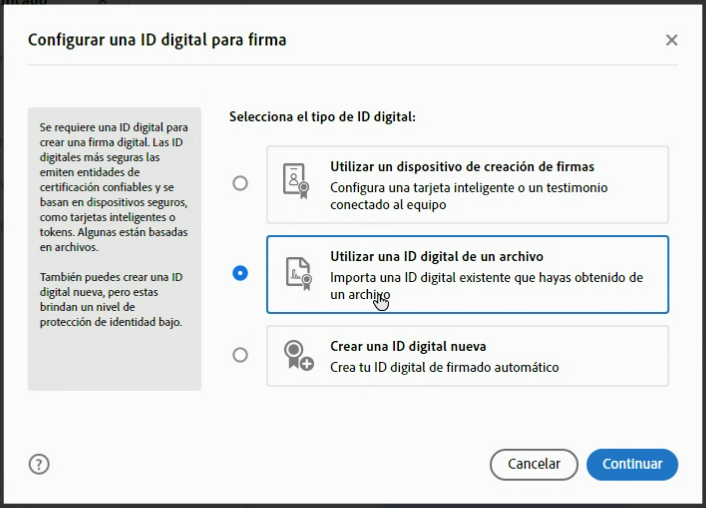Close the Configurar una ID digital dialog
Viewport: 706px width, 508px height.
(x=671, y=40)
